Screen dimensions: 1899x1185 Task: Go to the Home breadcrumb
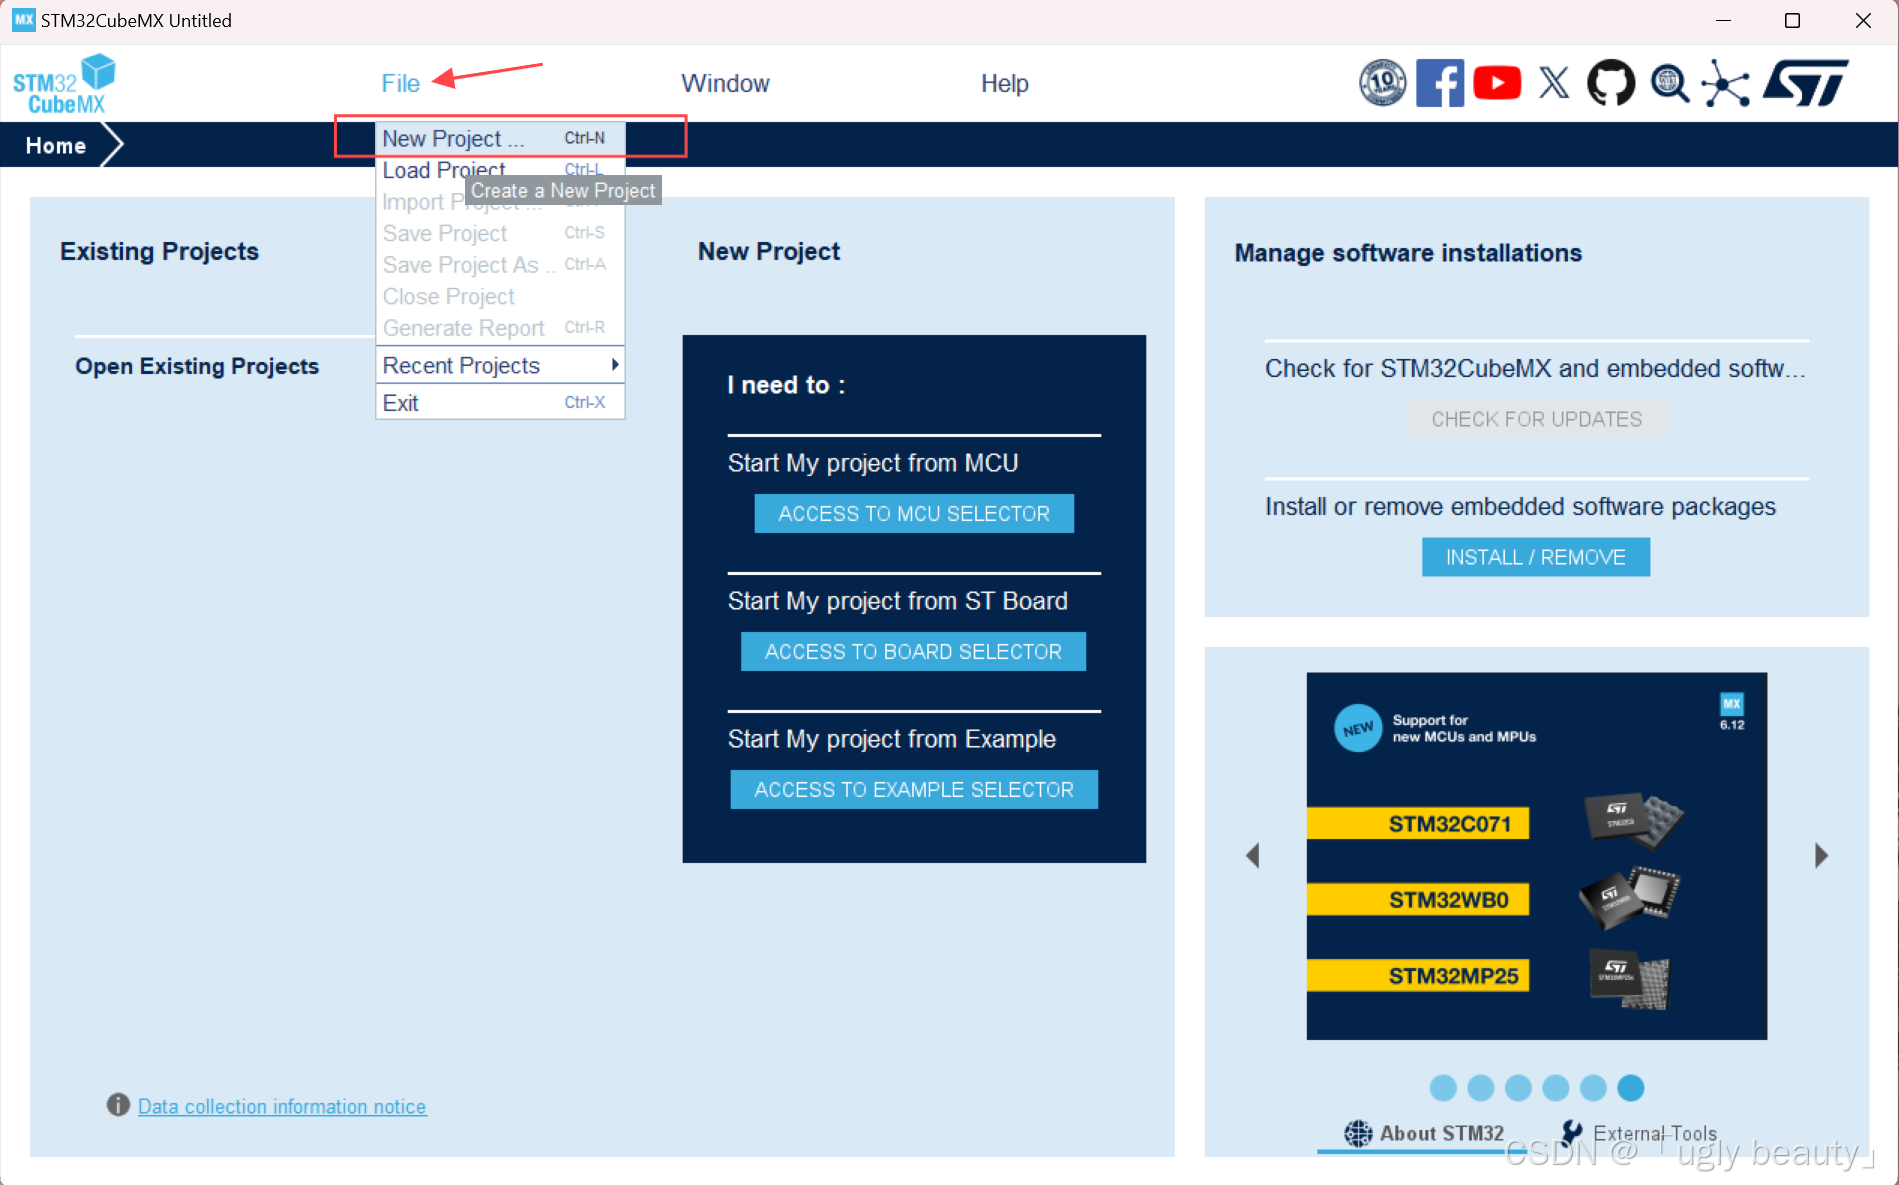click(x=56, y=145)
